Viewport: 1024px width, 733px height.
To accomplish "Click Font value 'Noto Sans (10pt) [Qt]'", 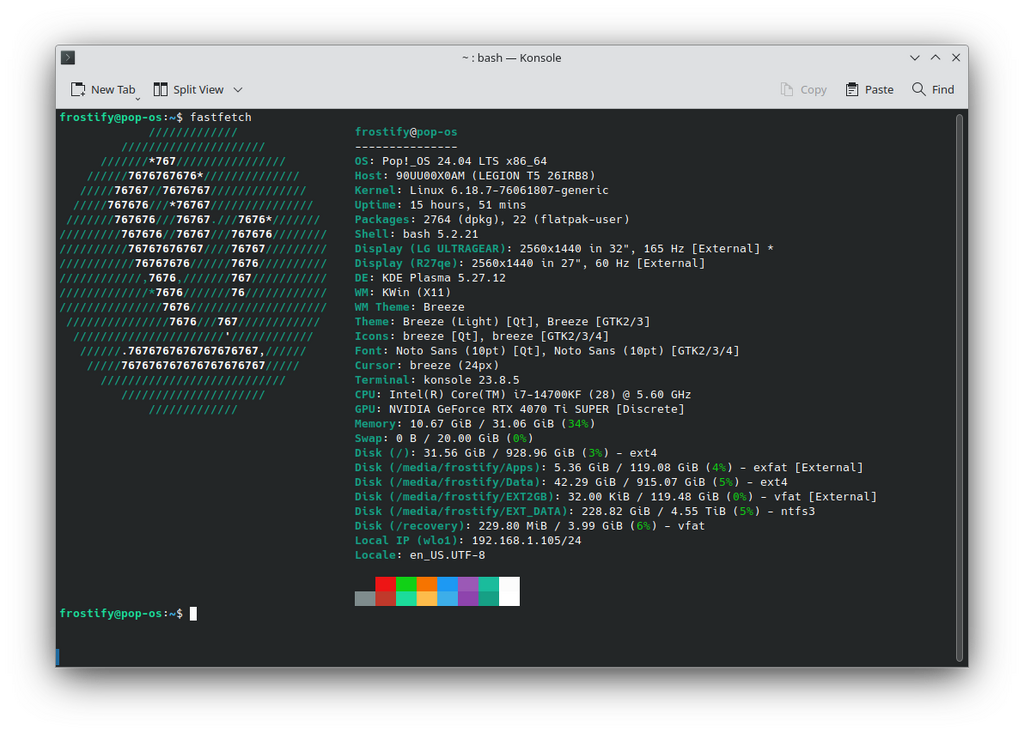I will click(468, 350).
